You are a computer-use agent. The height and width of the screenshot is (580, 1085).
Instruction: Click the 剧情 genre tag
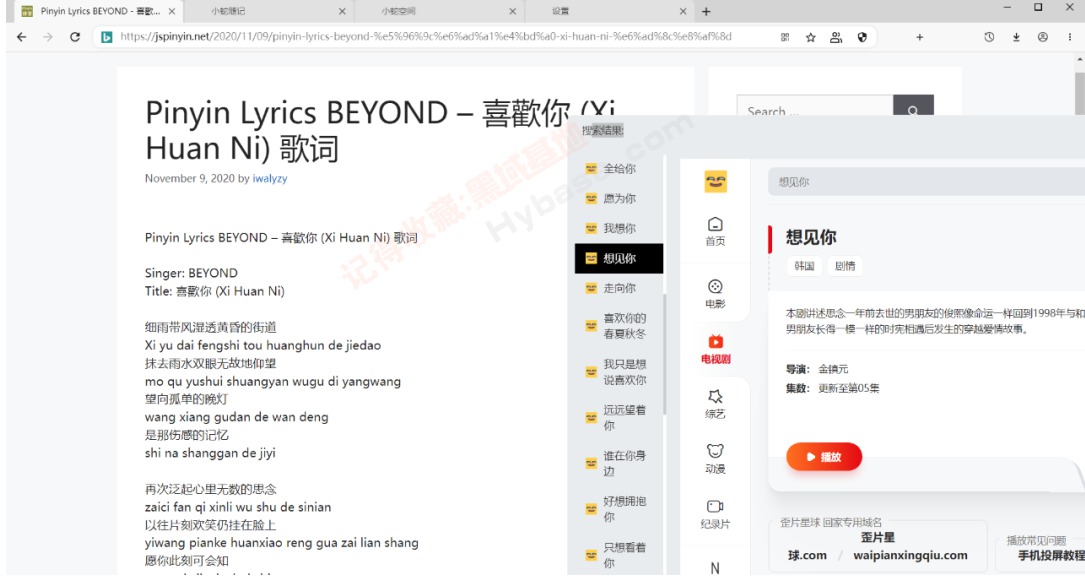click(x=845, y=266)
